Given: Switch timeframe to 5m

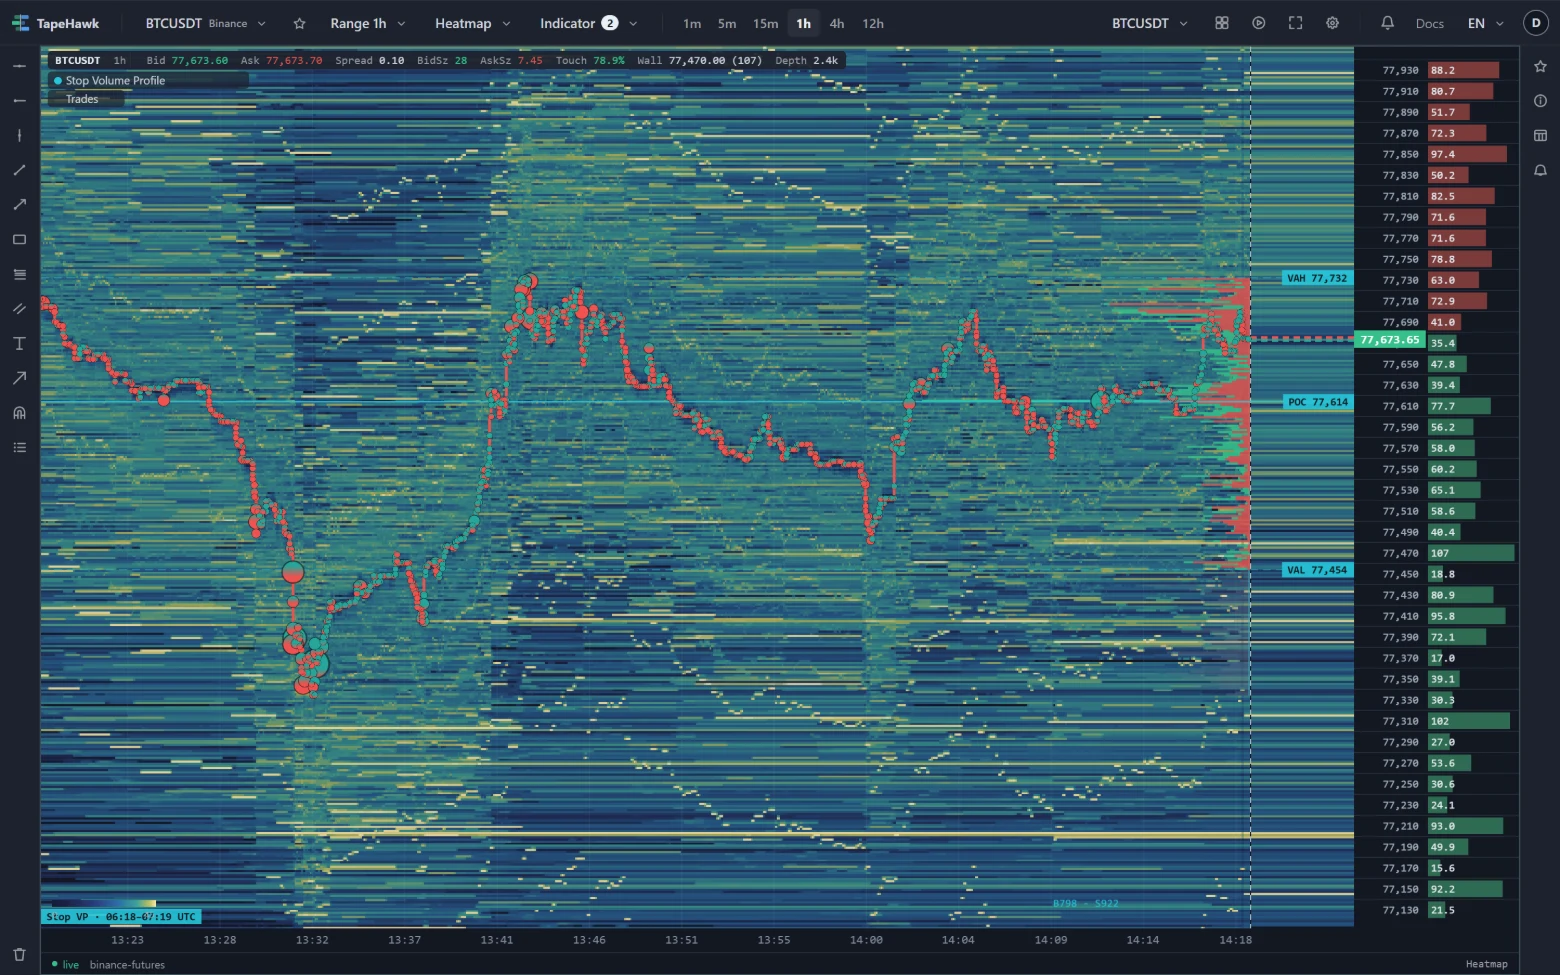Looking at the screenshot, I should point(727,23).
